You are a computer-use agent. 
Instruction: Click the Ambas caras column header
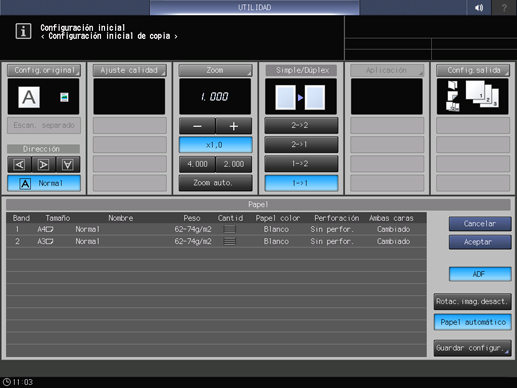pos(391,218)
